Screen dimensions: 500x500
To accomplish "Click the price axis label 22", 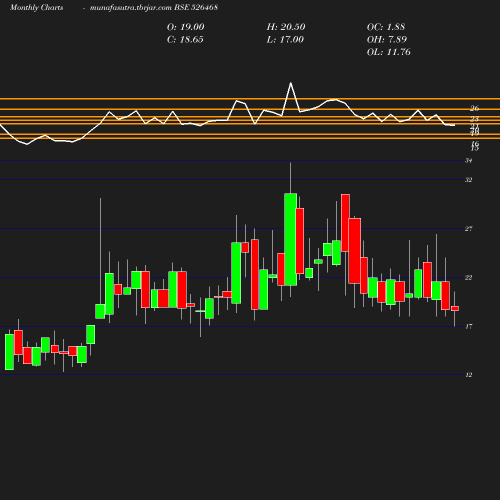I will pos(469,278).
